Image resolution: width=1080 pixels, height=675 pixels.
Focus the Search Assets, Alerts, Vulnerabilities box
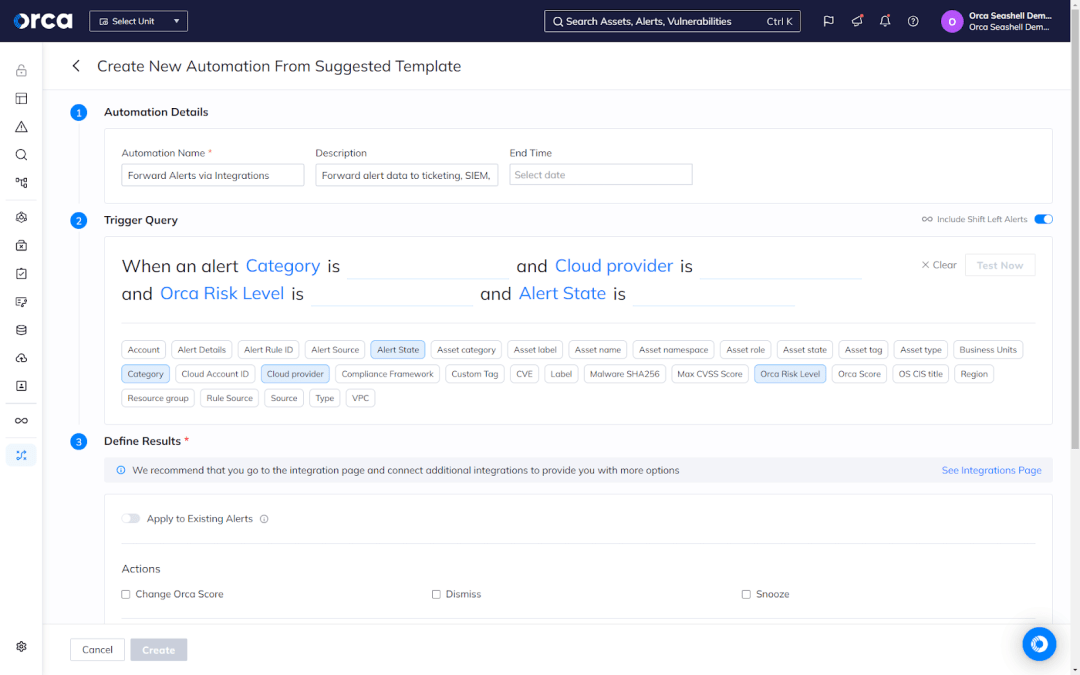[x=672, y=21]
